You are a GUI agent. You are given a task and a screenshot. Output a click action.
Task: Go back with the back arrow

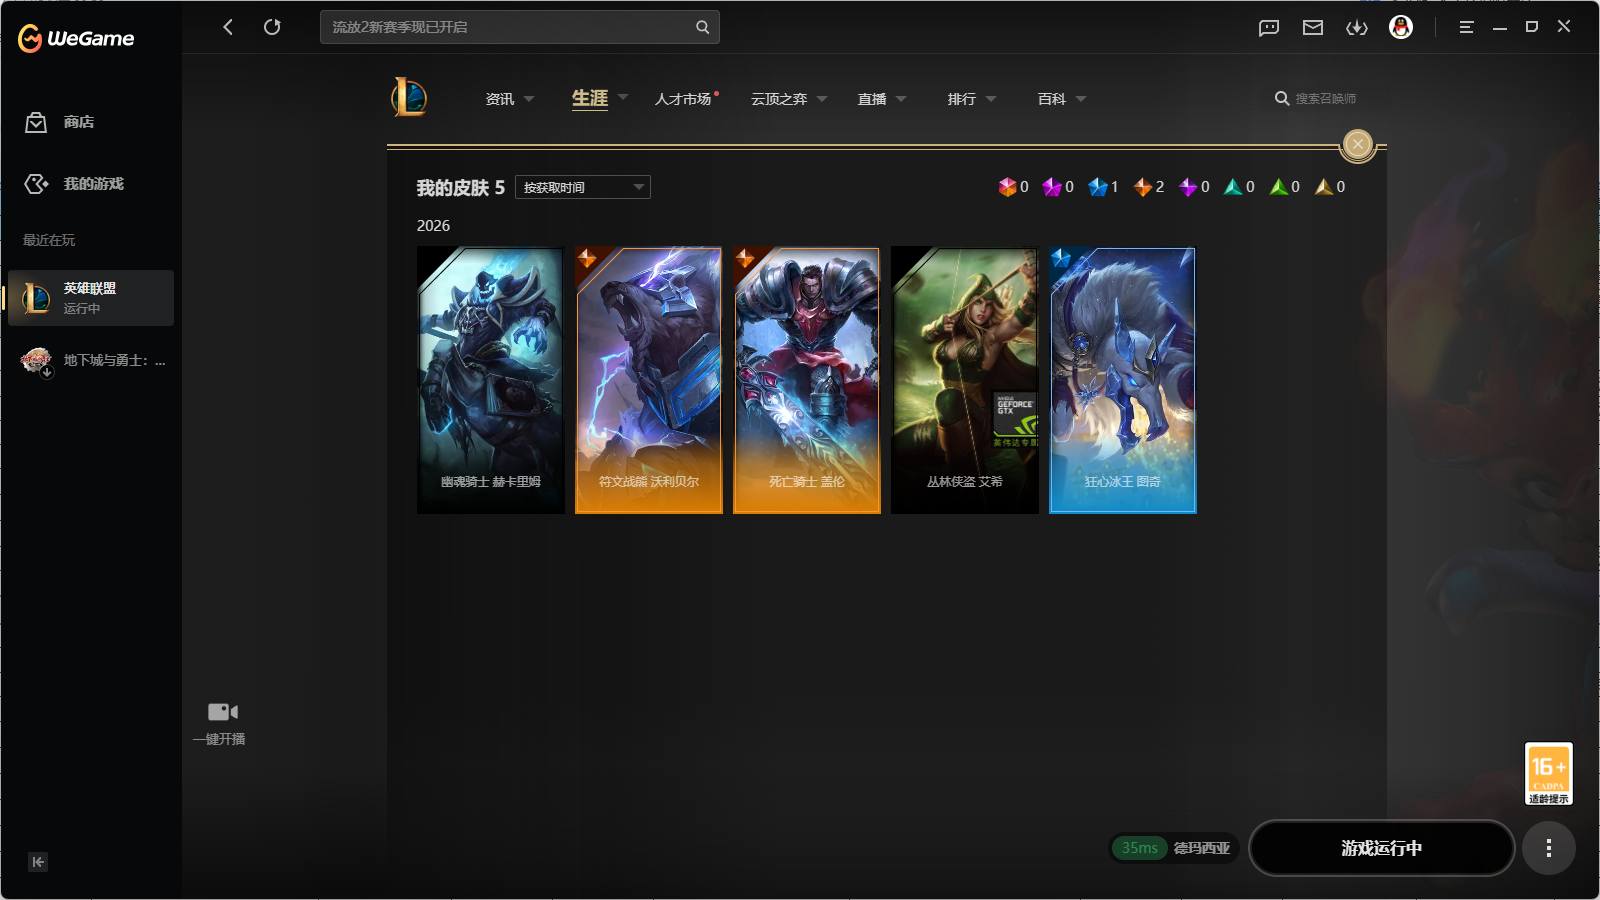tap(228, 27)
